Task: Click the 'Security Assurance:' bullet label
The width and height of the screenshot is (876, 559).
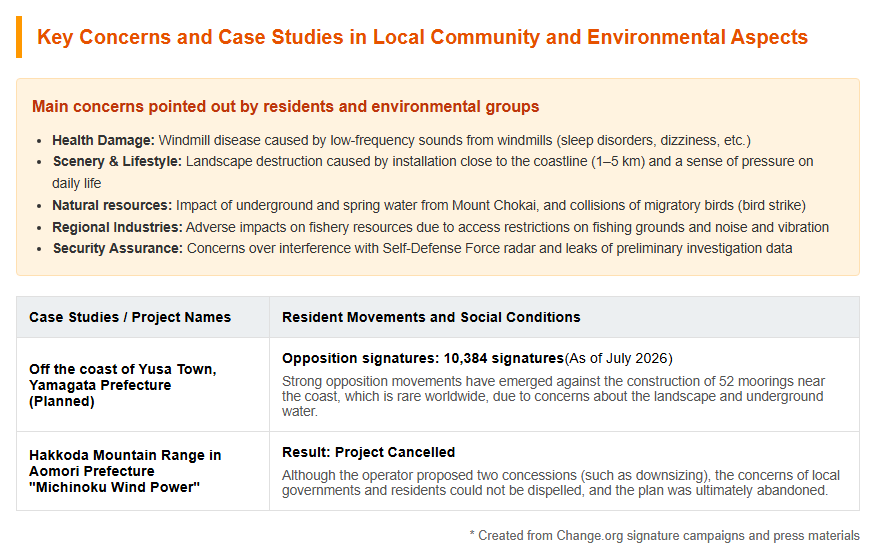Action: point(118,249)
